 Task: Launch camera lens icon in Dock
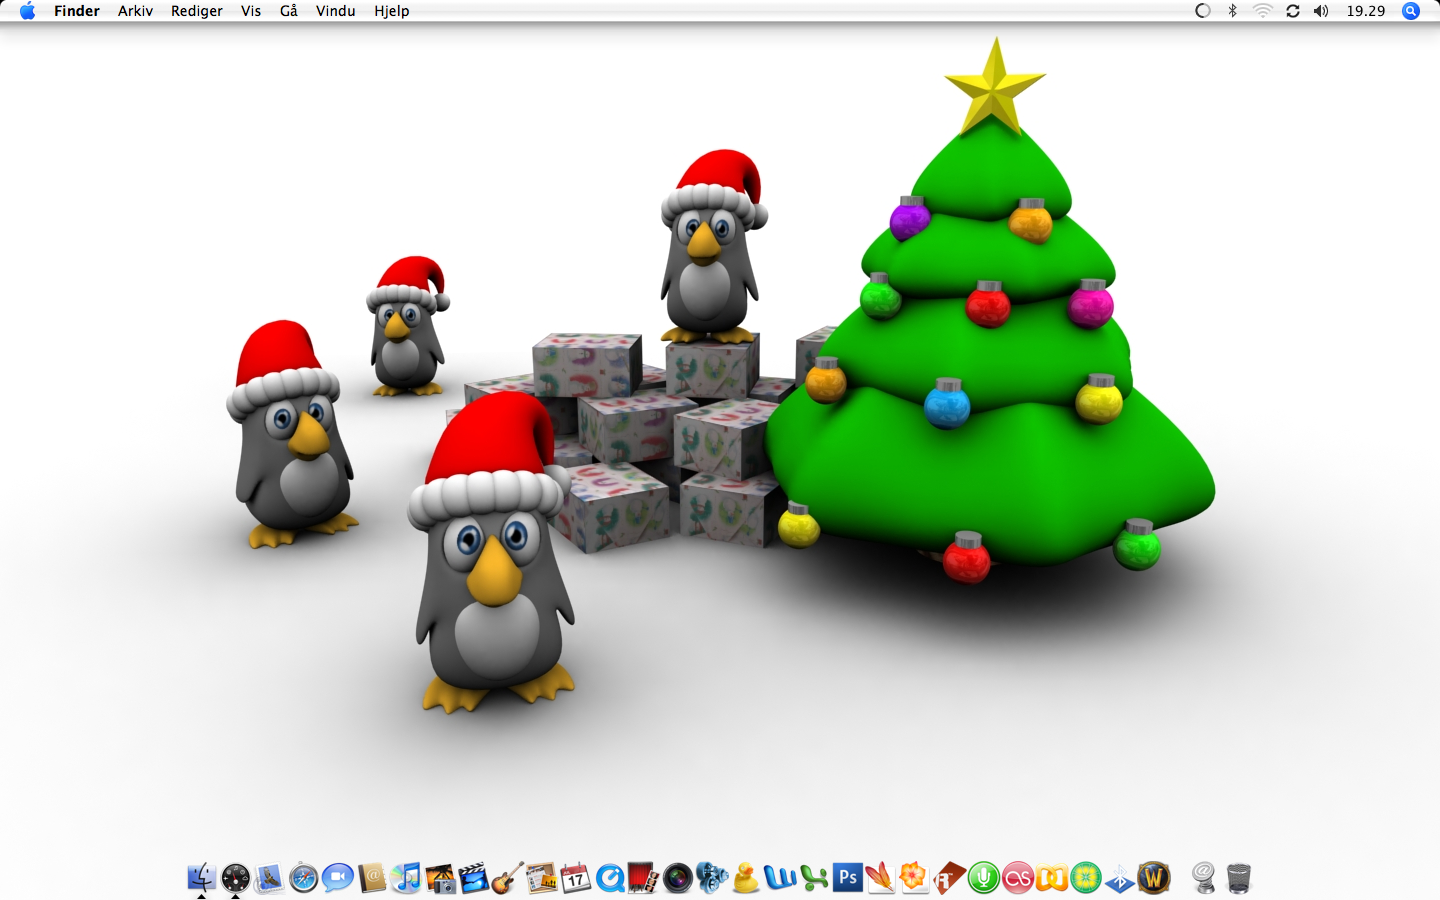click(677, 878)
